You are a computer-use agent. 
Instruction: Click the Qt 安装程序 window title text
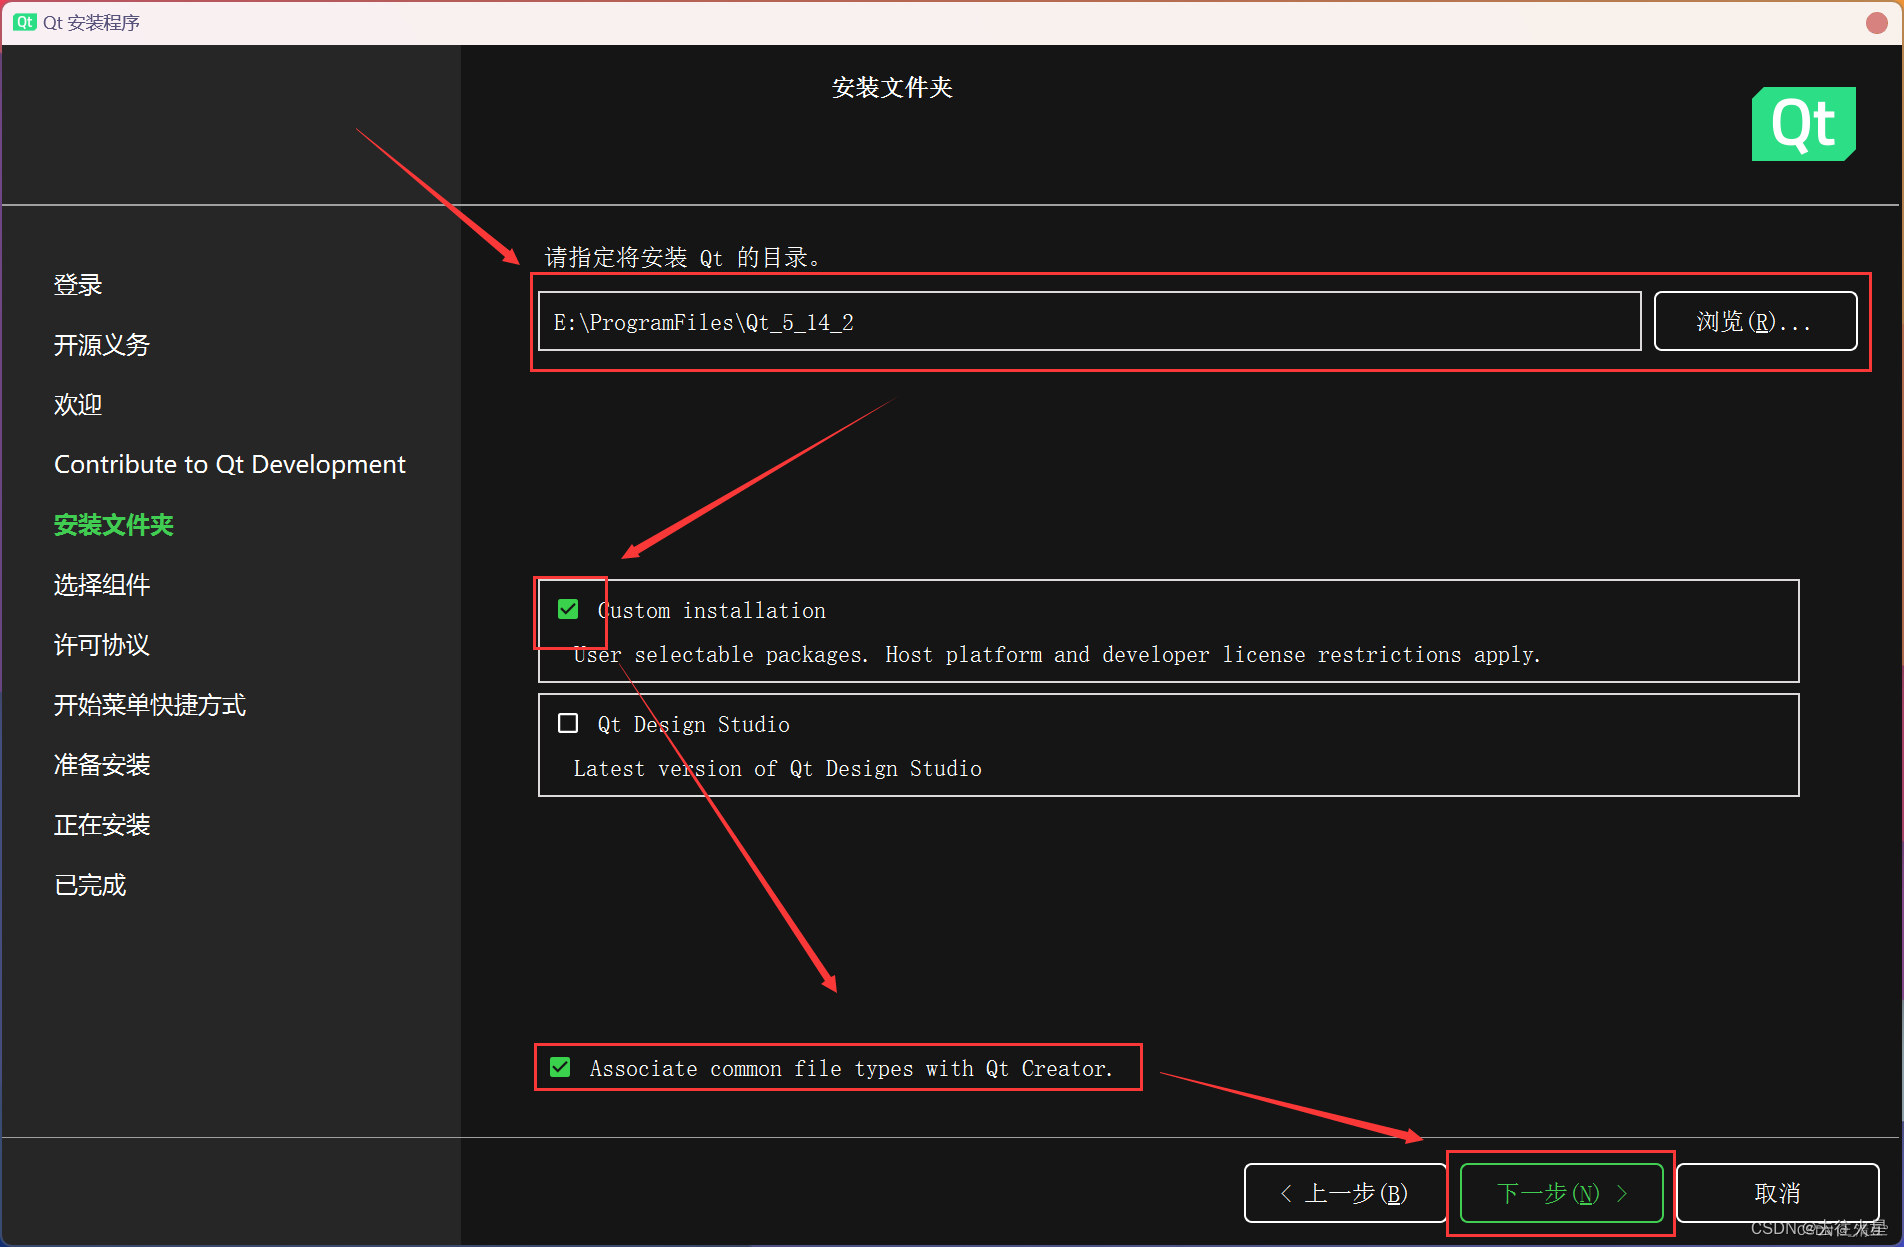click(x=91, y=22)
